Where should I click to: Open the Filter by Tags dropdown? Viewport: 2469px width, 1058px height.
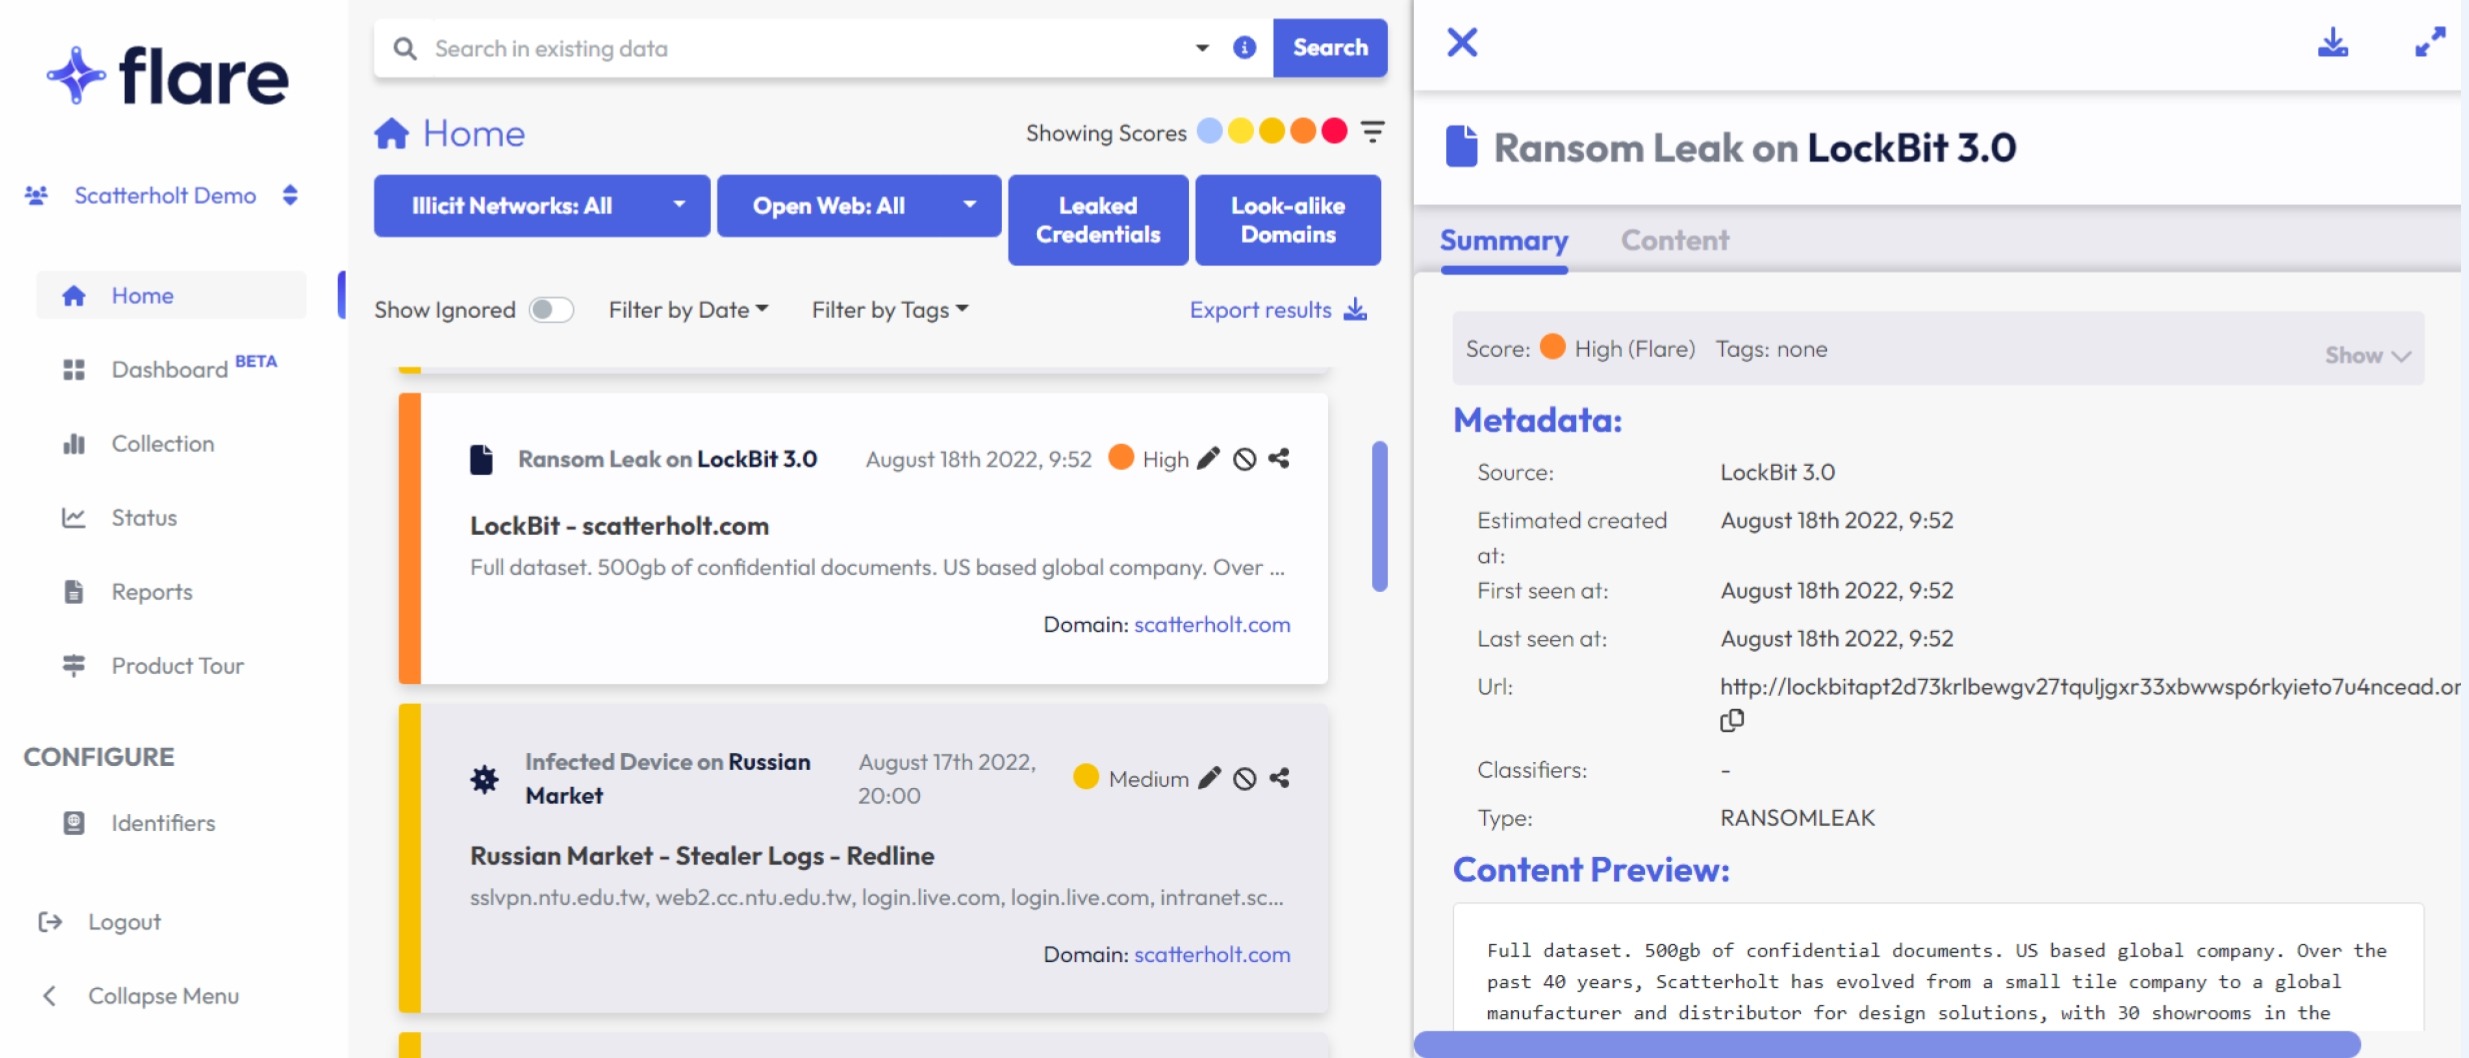click(x=890, y=309)
